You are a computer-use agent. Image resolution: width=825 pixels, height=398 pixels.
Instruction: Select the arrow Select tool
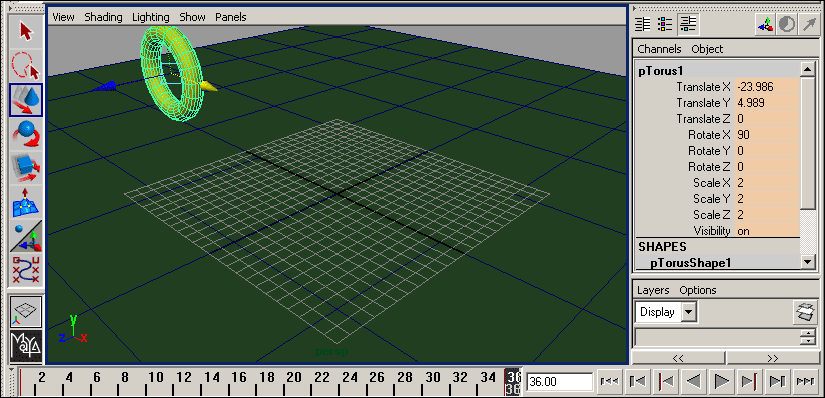click(25, 31)
